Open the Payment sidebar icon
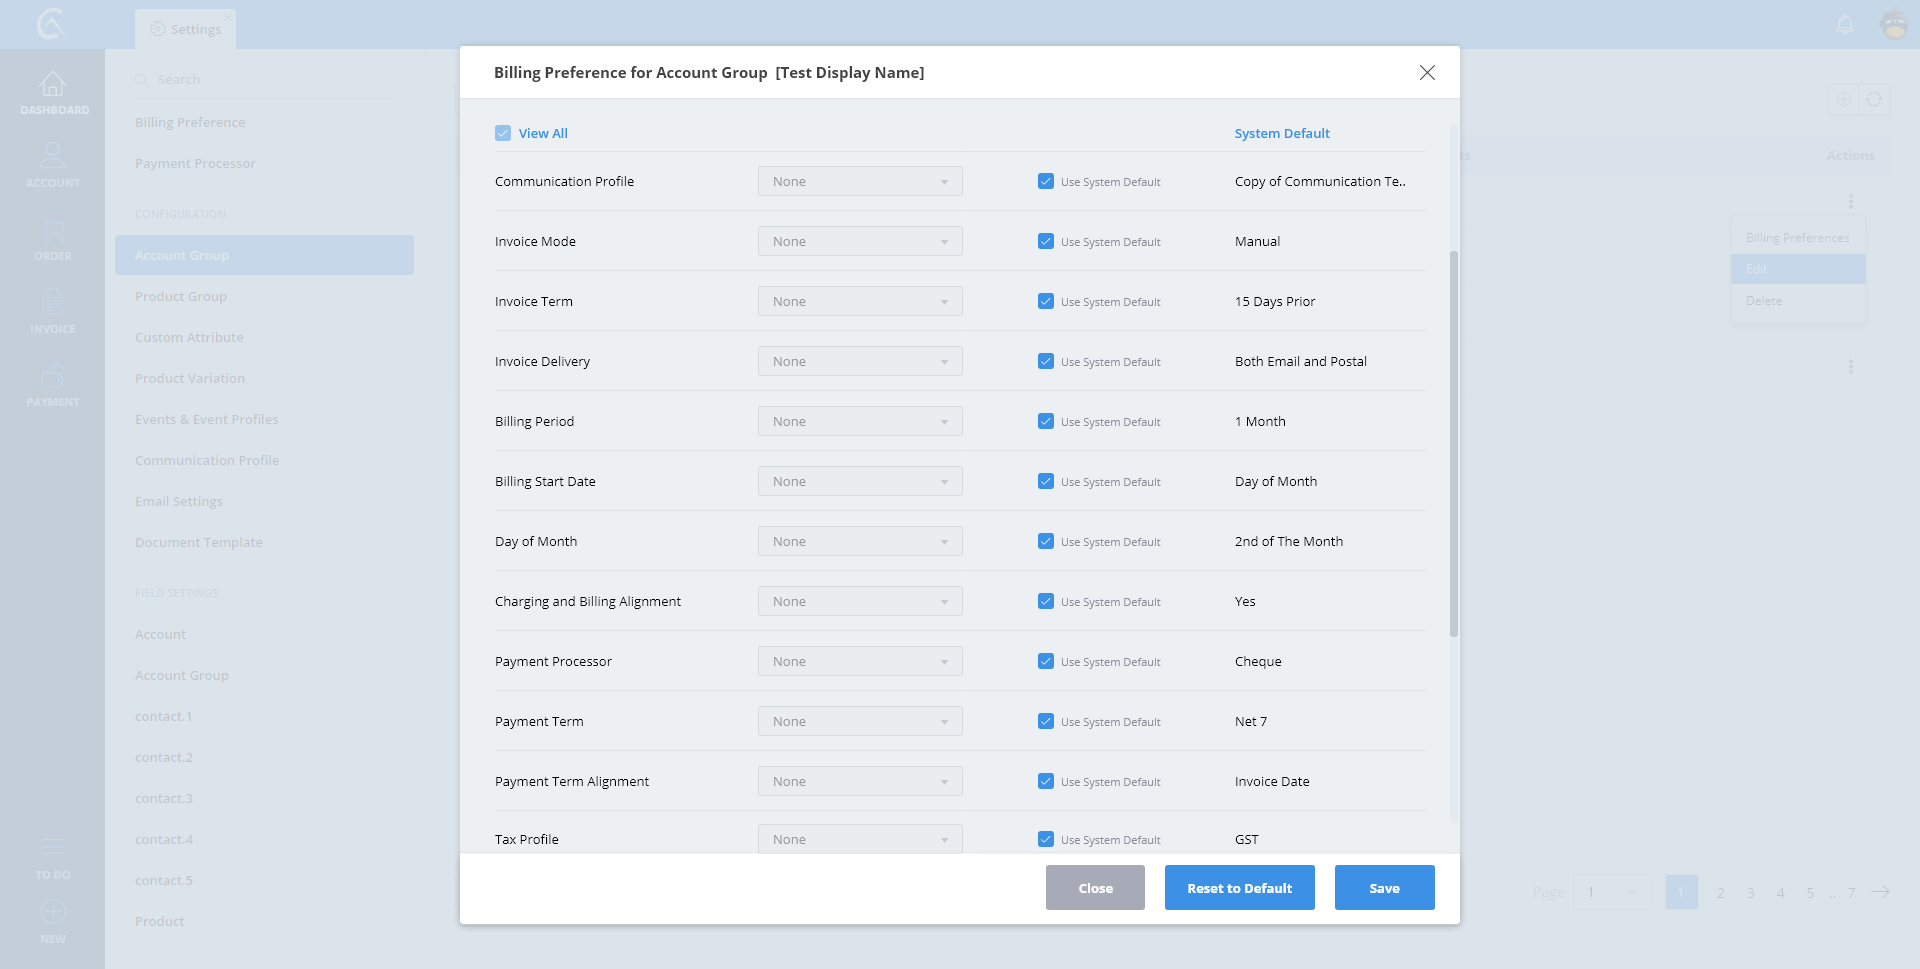 tap(53, 376)
